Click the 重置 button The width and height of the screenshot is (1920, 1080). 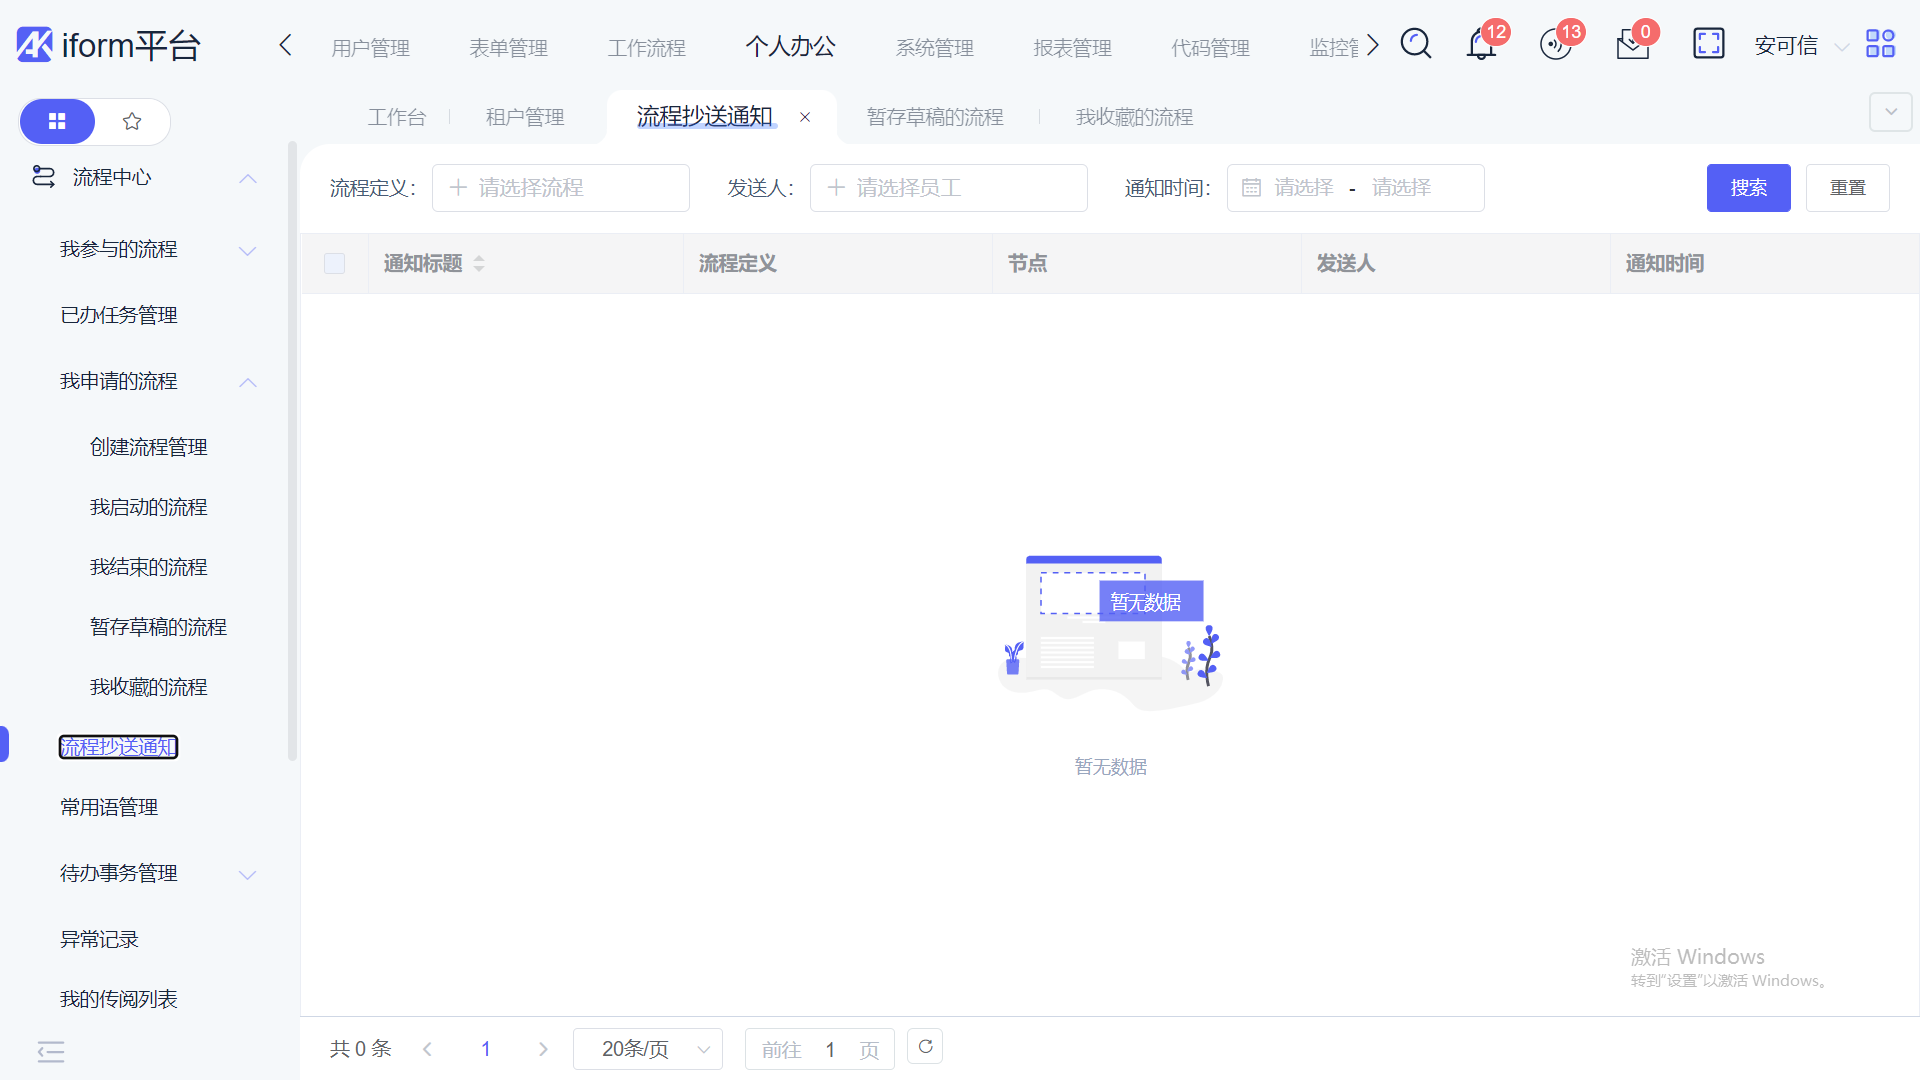(x=1847, y=188)
